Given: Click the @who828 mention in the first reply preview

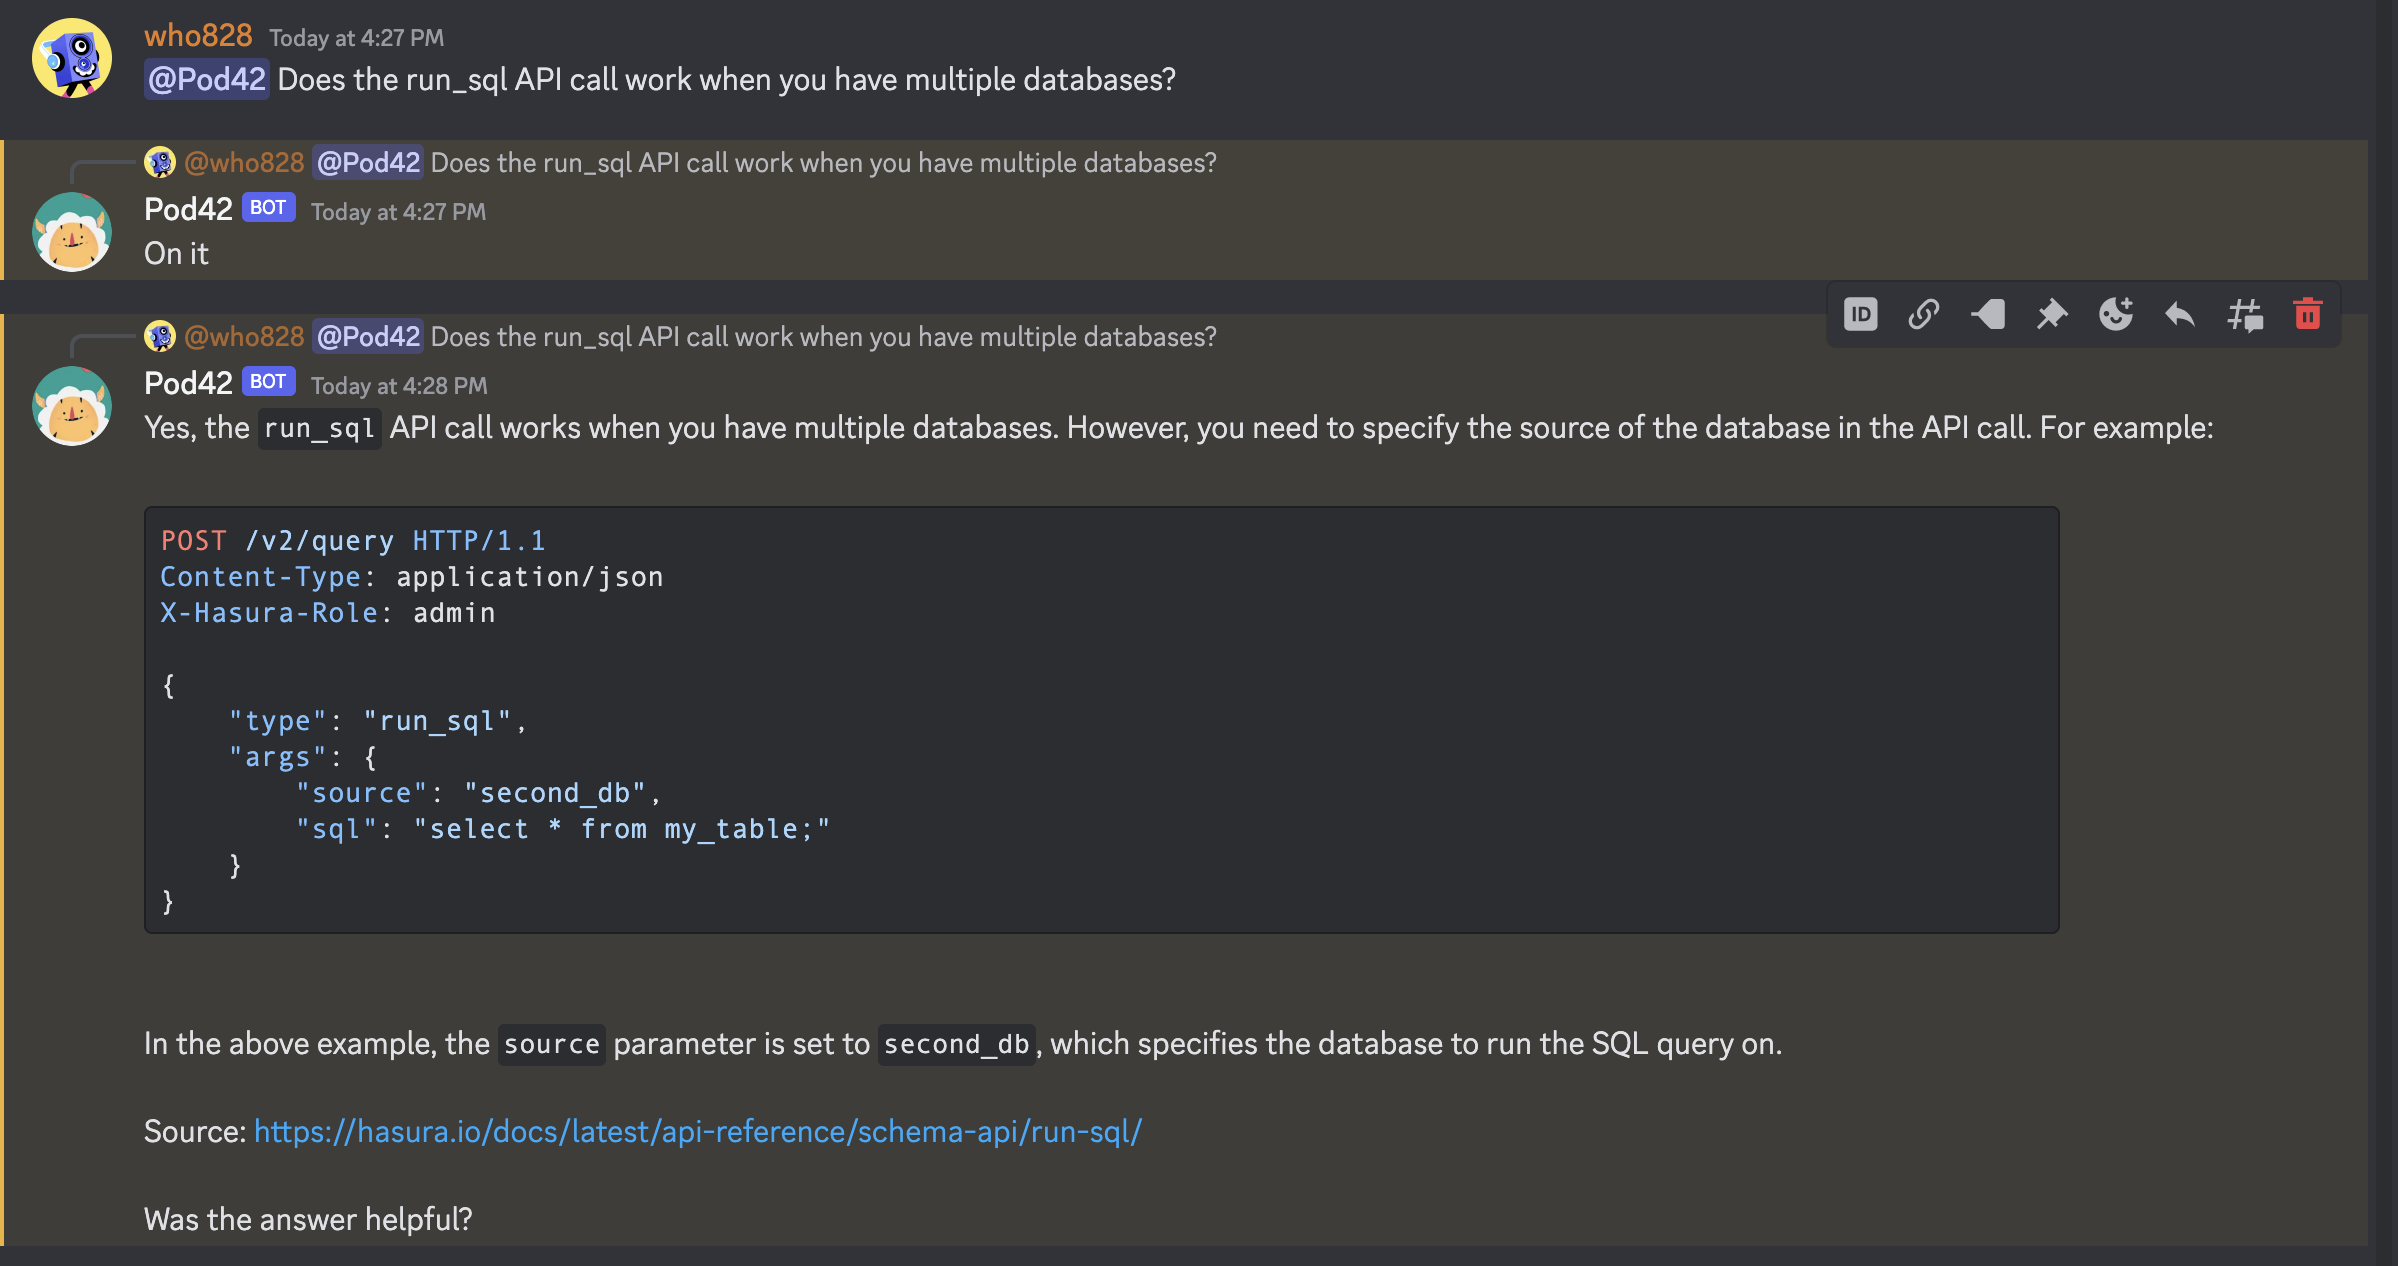Looking at the screenshot, I should coord(244,163).
